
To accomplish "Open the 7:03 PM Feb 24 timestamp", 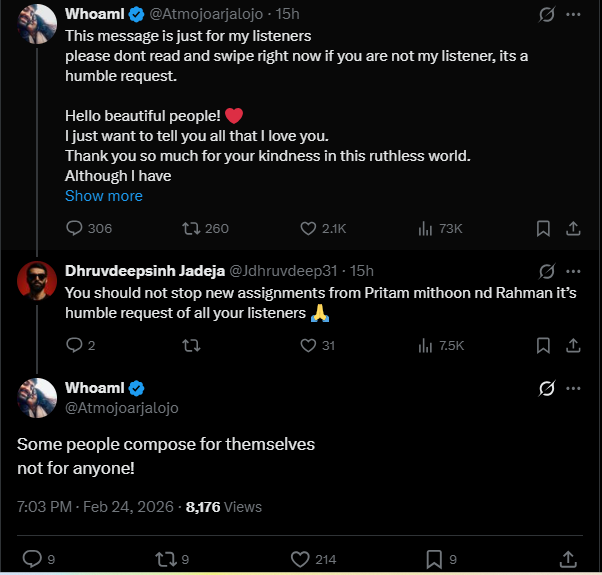I will pos(93,507).
